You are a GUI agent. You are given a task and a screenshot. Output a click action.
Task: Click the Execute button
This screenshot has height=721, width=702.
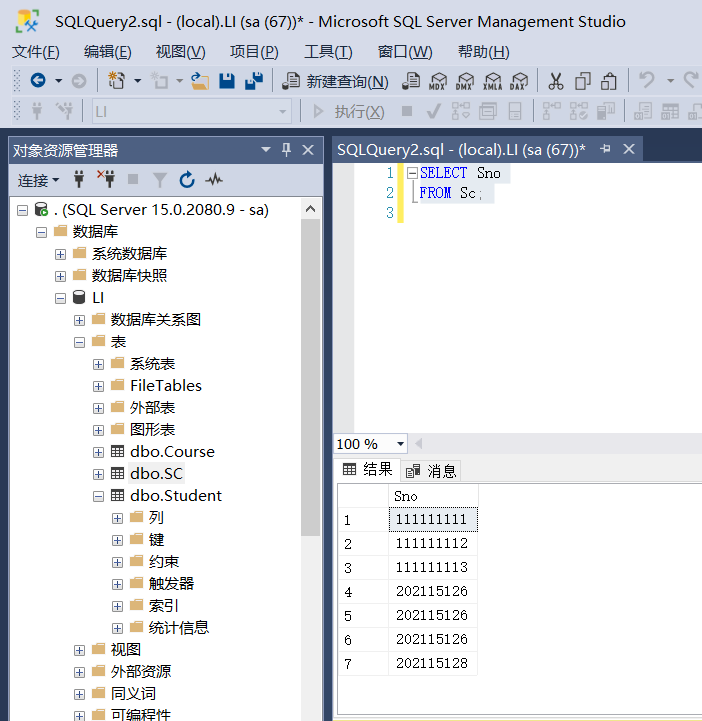(x=348, y=111)
